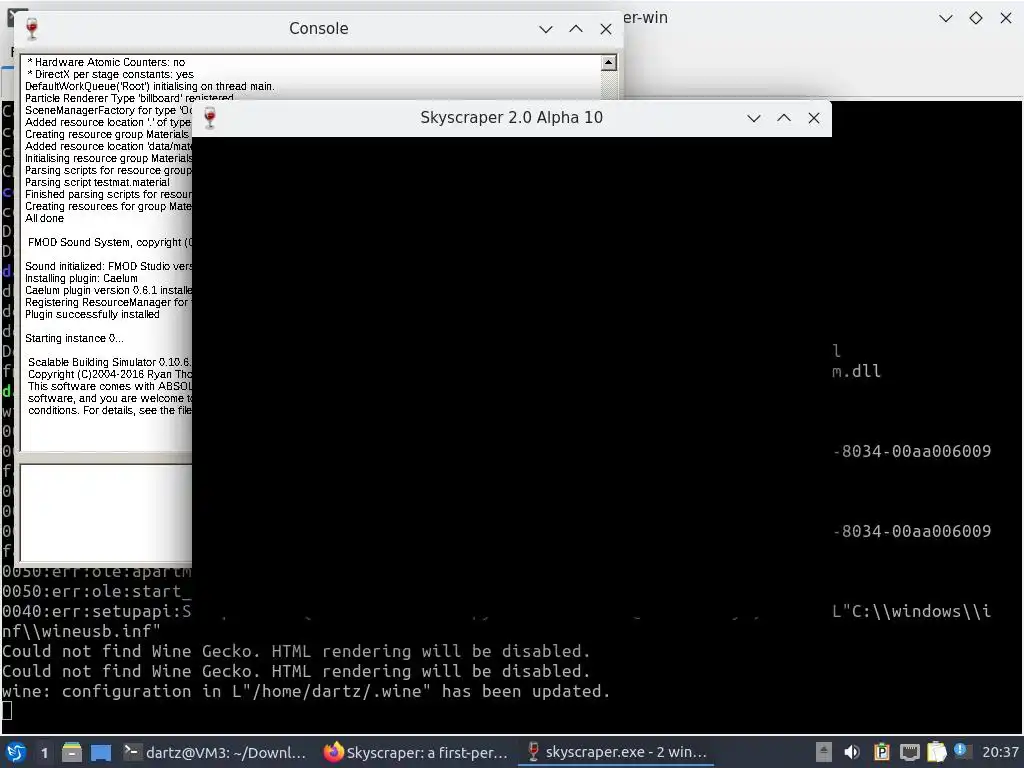
Task: Click the Skyscraper black render viewport
Action: (x=511, y=379)
